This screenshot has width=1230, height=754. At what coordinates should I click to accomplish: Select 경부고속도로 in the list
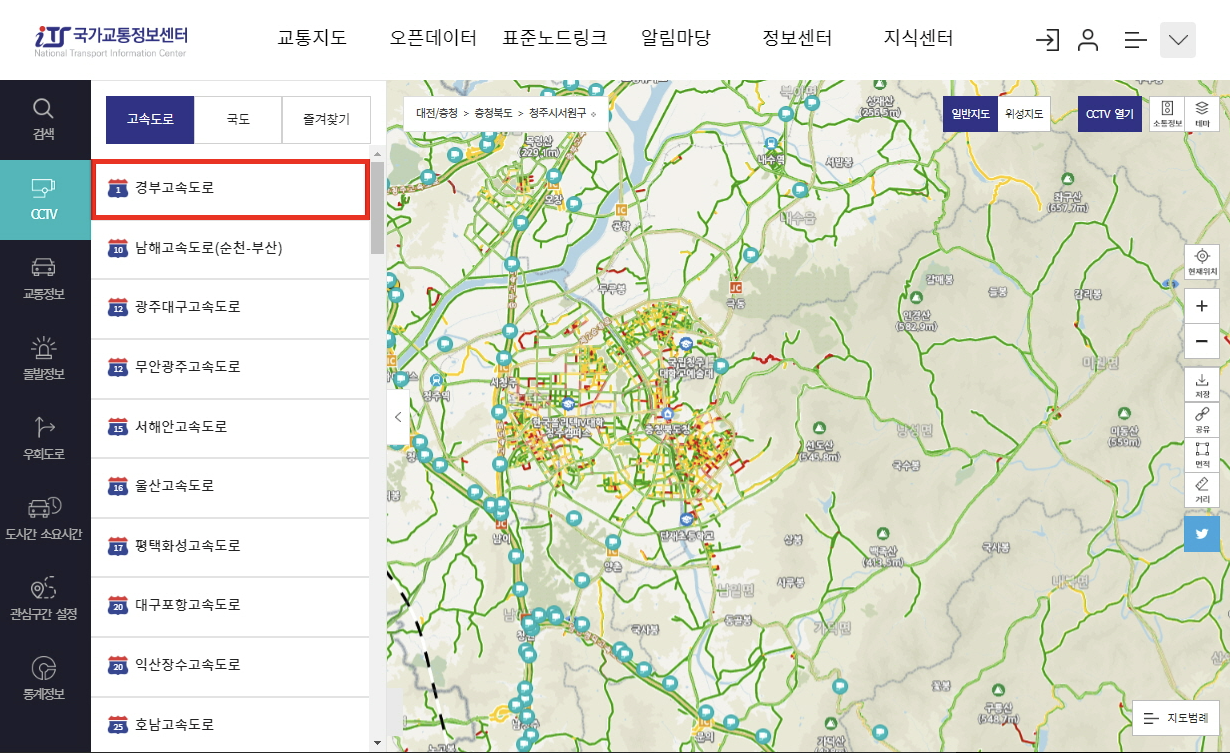(230, 188)
